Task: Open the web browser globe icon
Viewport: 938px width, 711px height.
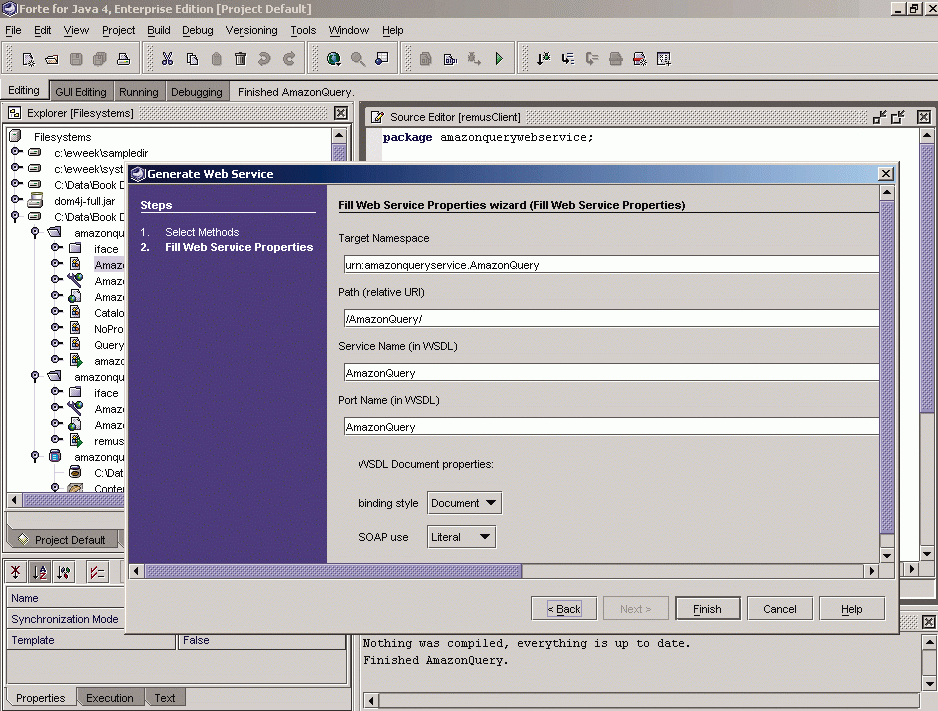Action: click(x=334, y=59)
